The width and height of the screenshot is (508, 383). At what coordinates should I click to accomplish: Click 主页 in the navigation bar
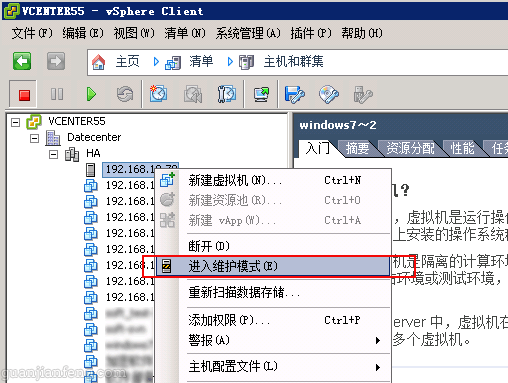pyautogui.click(x=127, y=62)
